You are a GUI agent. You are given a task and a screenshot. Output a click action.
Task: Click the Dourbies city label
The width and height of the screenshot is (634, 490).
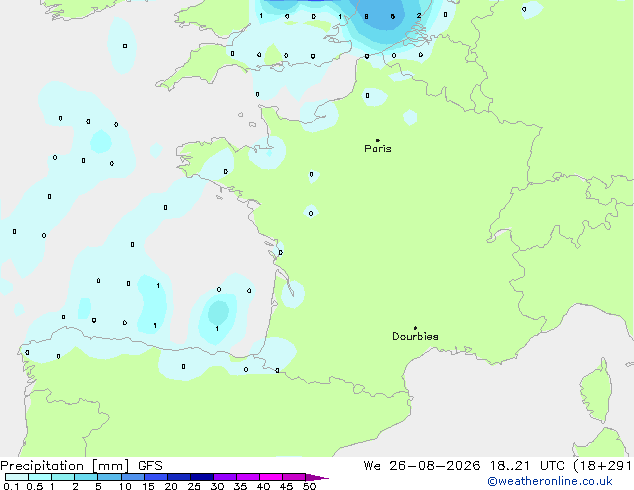(x=415, y=336)
